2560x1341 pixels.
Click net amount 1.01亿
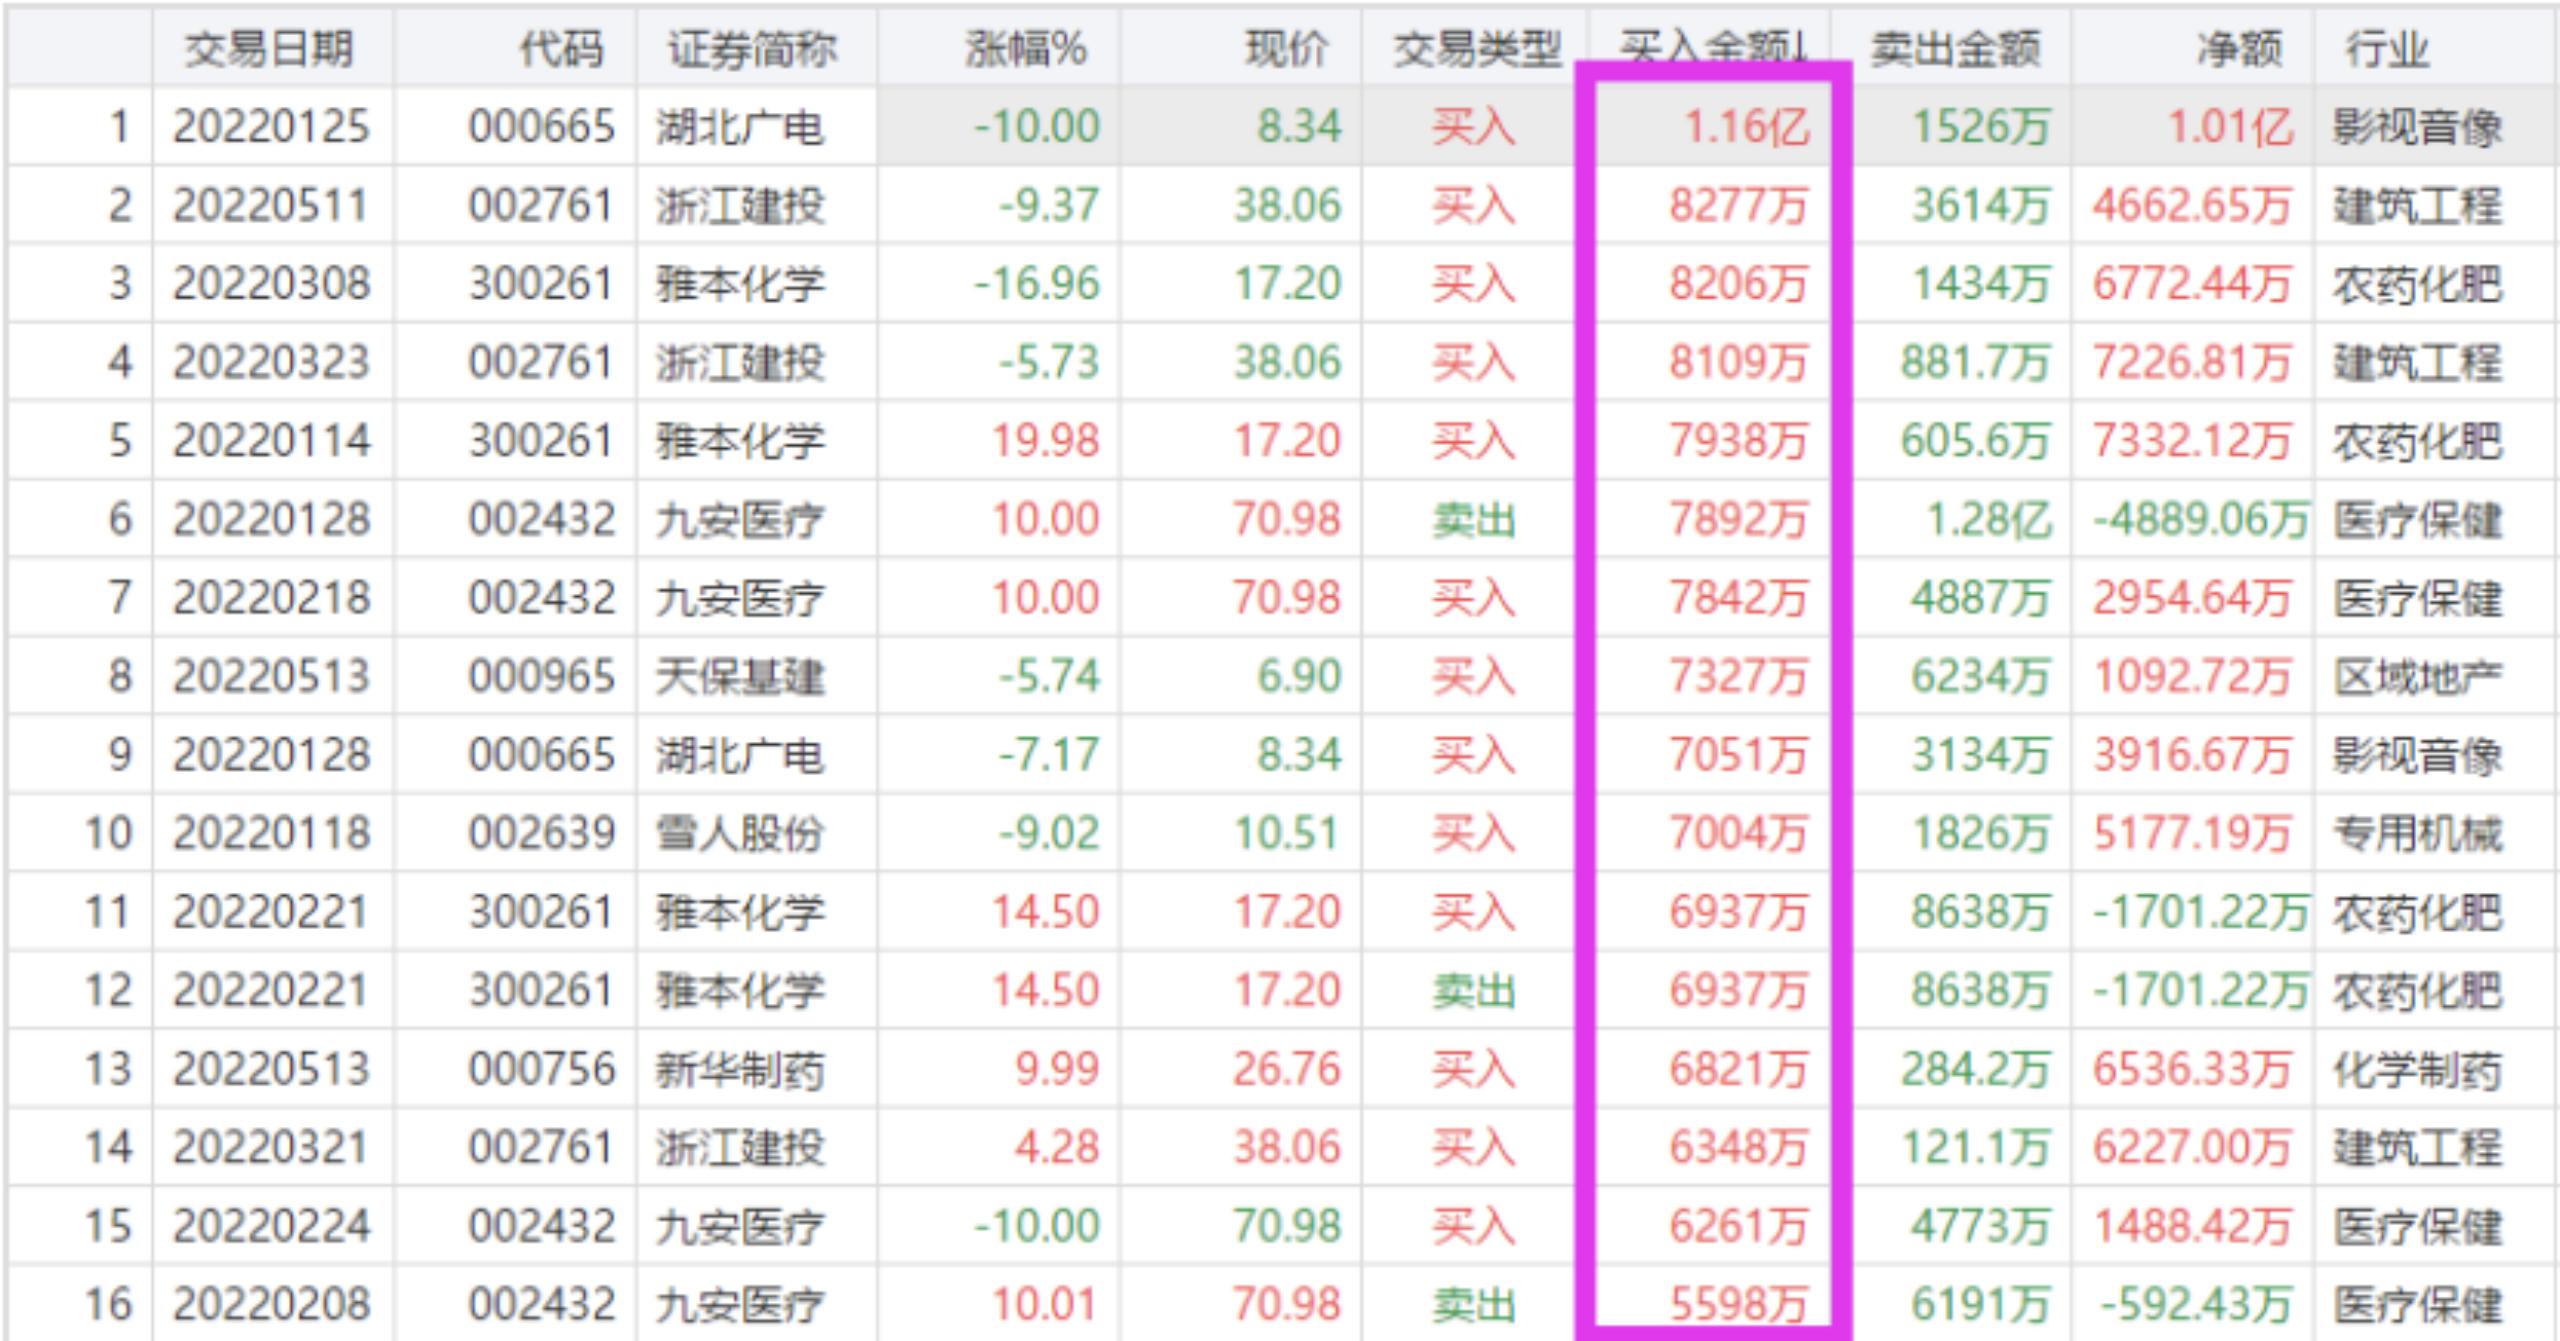2230,127
